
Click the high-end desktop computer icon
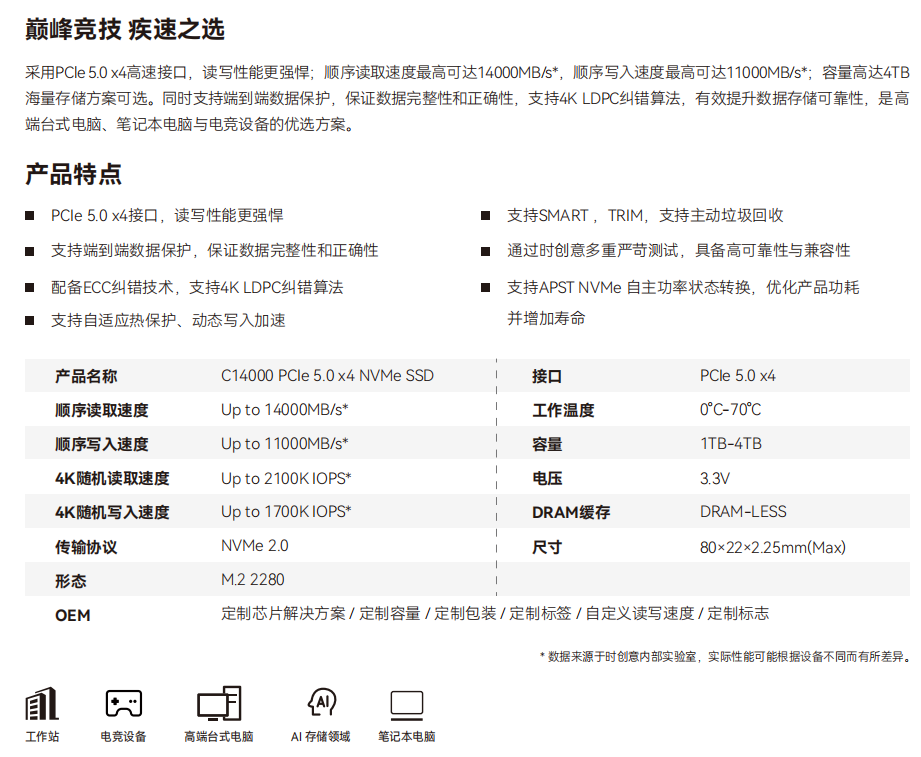(218, 704)
